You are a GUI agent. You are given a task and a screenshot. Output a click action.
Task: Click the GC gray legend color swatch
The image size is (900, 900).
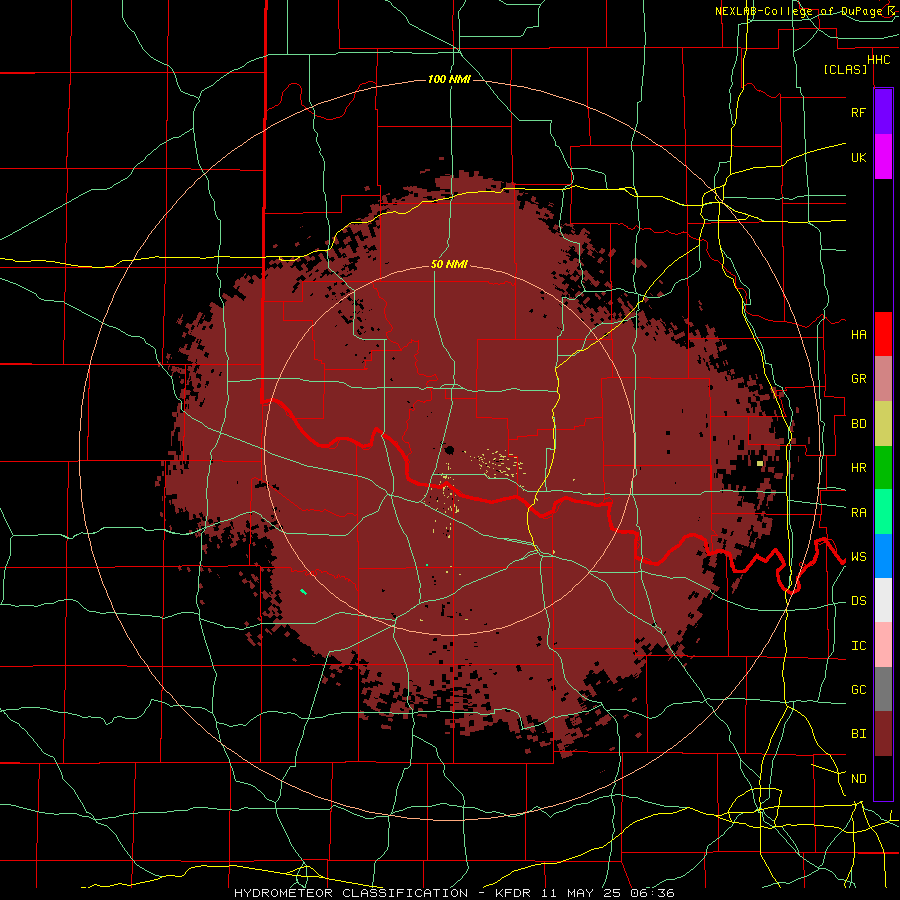(x=883, y=689)
